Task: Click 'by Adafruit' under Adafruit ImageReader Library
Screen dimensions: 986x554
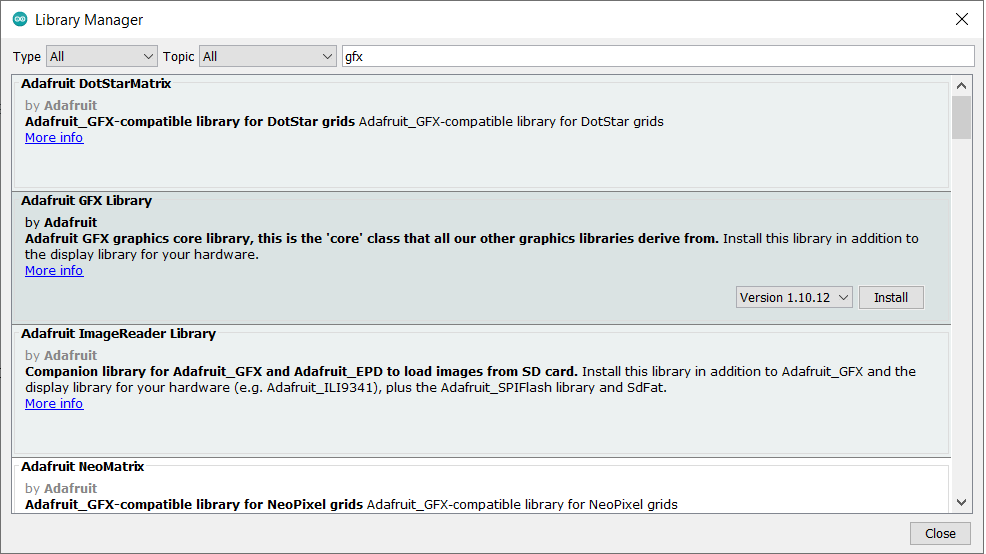Action: [x=61, y=355]
